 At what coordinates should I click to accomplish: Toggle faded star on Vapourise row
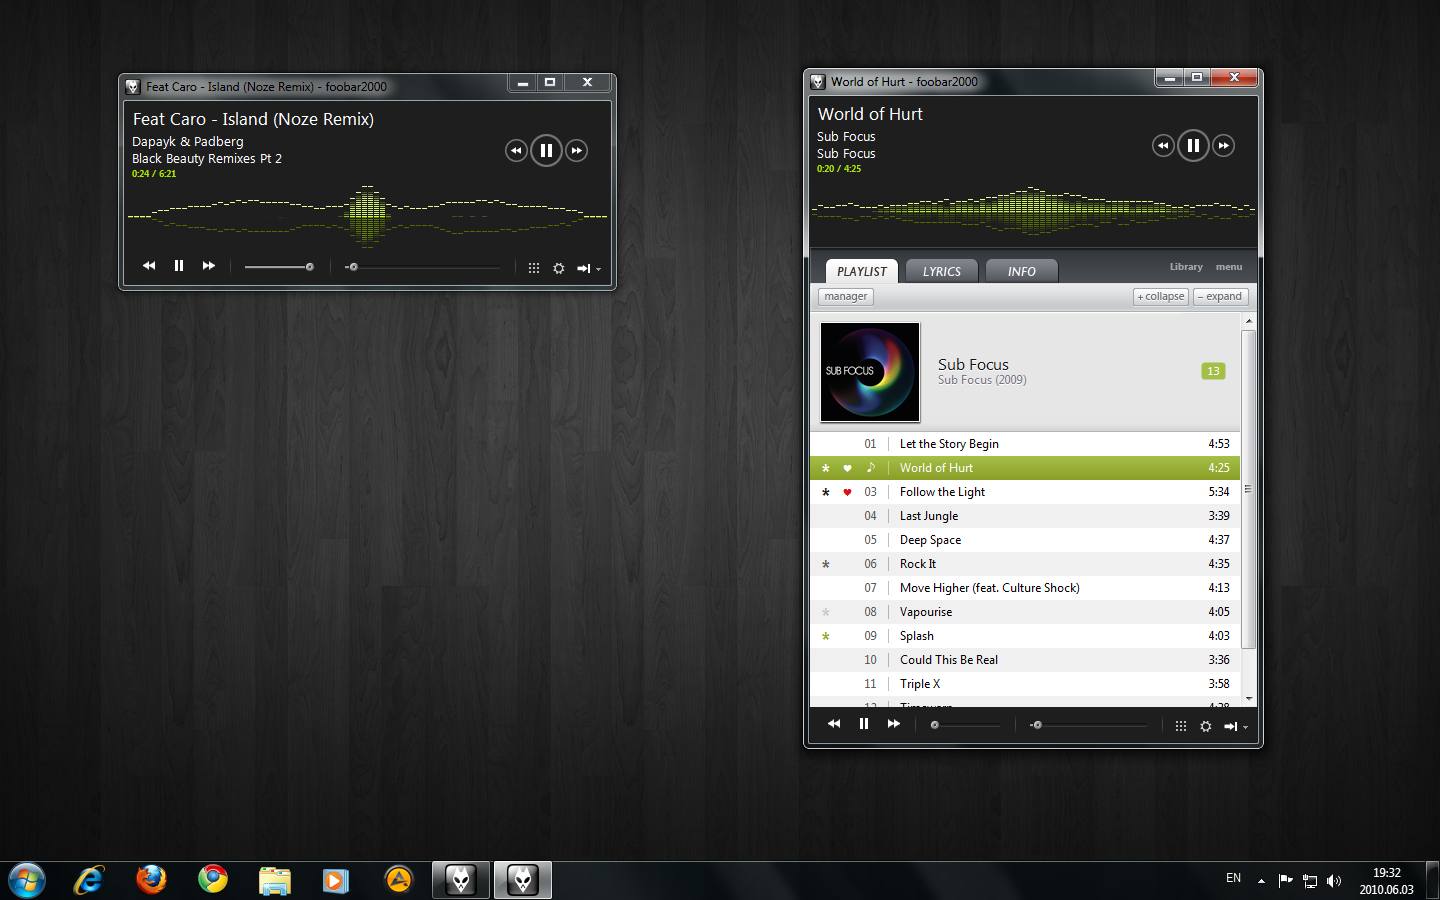pos(826,612)
